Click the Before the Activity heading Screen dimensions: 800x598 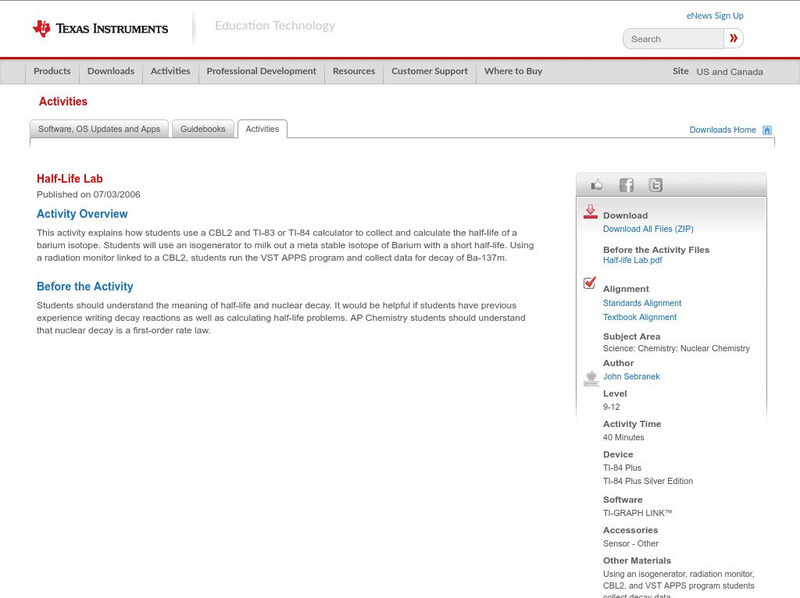click(x=85, y=286)
